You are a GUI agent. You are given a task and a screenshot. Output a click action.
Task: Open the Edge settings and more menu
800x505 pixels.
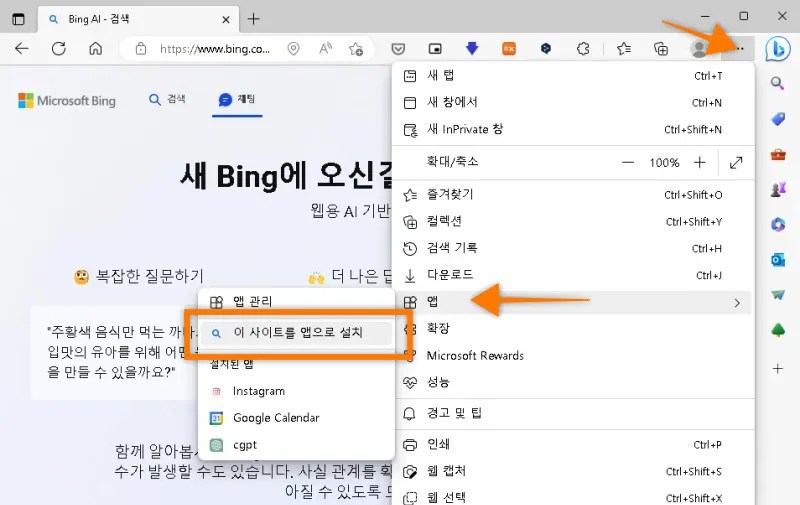(740, 48)
